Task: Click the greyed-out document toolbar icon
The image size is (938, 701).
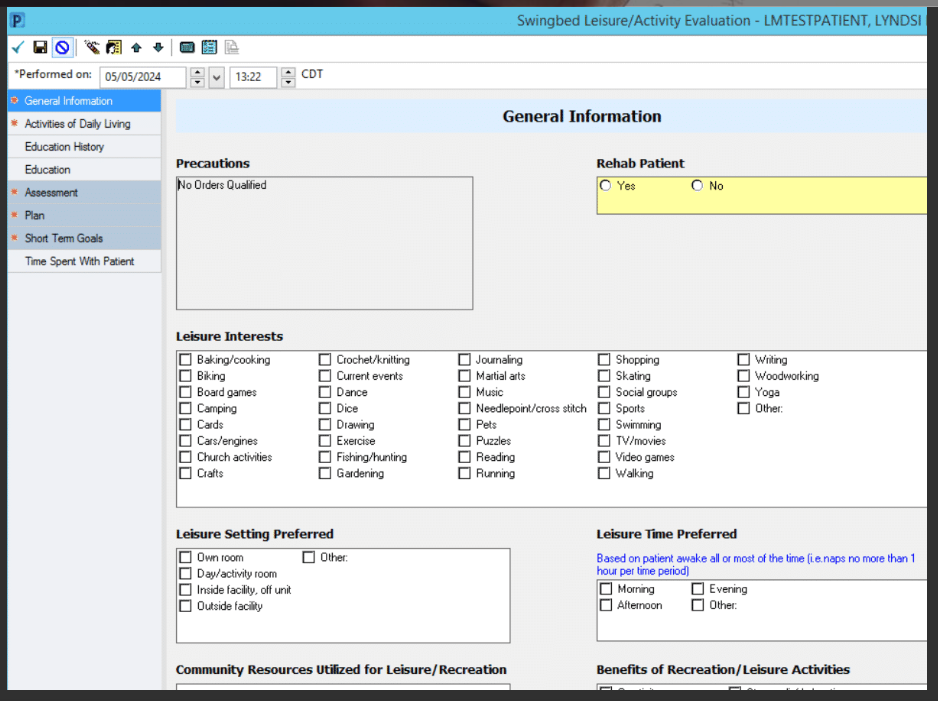Action: click(x=232, y=47)
